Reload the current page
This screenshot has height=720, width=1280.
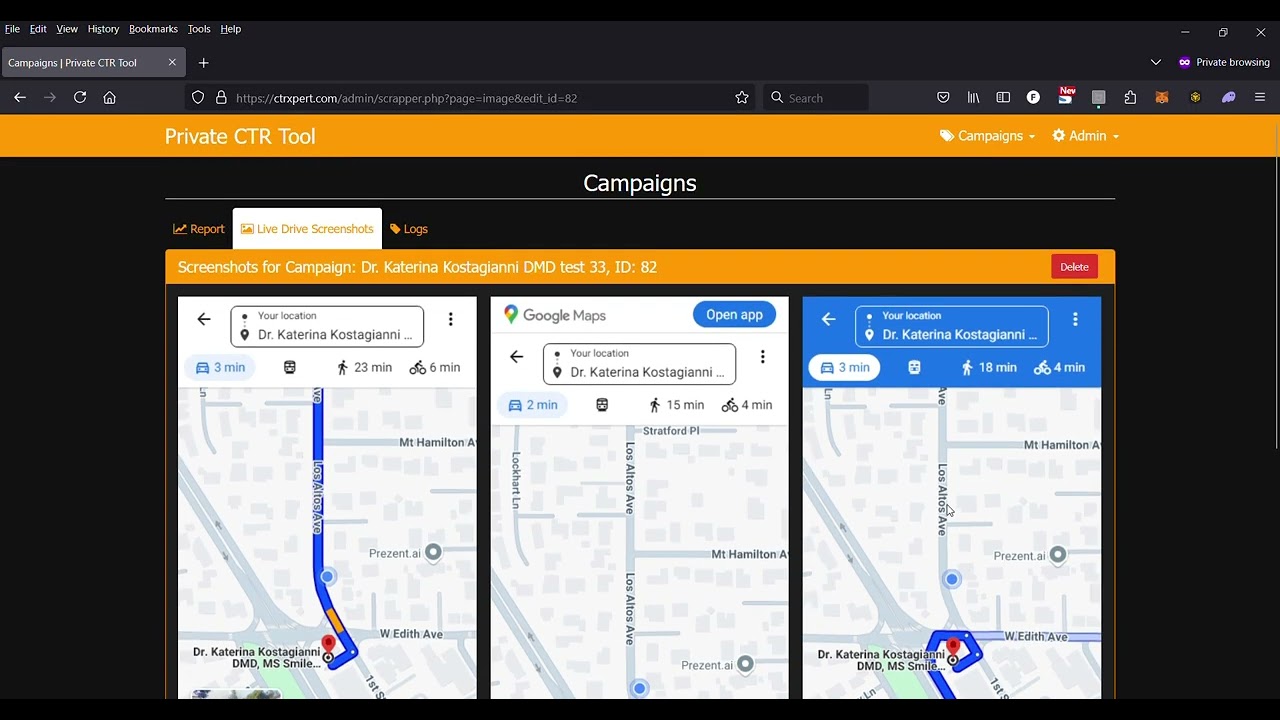(x=80, y=98)
